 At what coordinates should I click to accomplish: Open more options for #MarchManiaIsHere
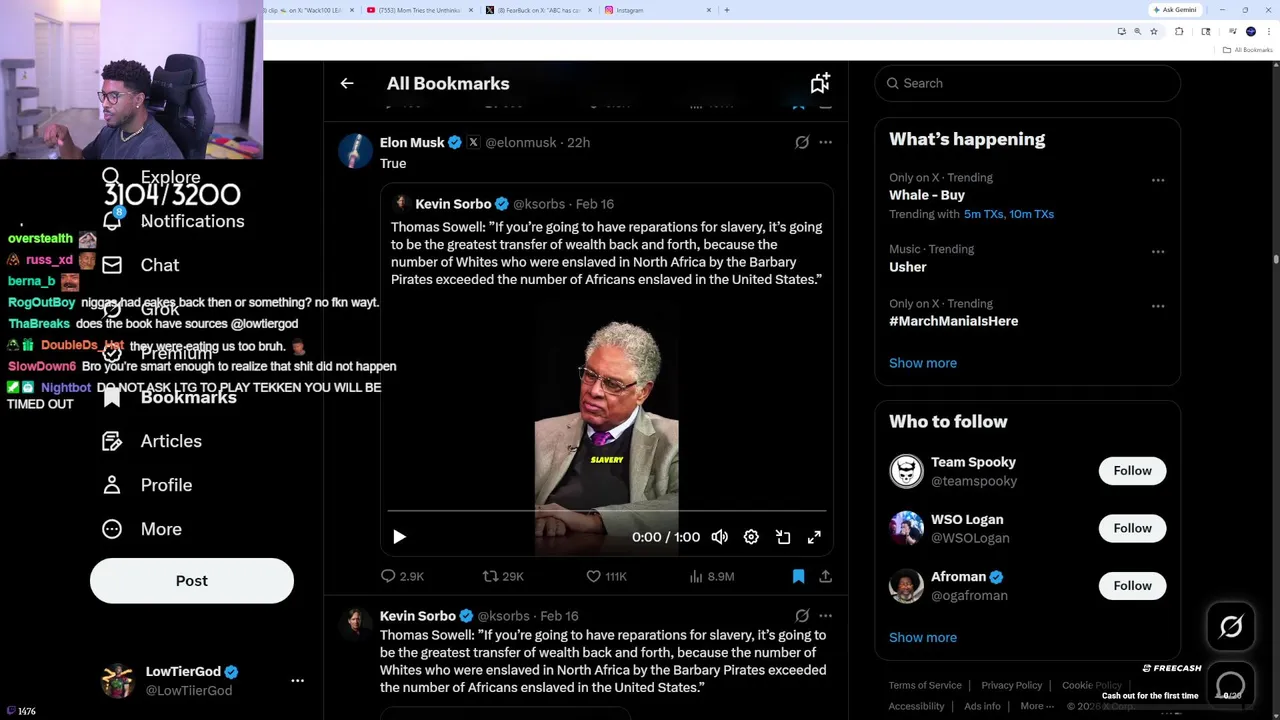coord(1158,306)
